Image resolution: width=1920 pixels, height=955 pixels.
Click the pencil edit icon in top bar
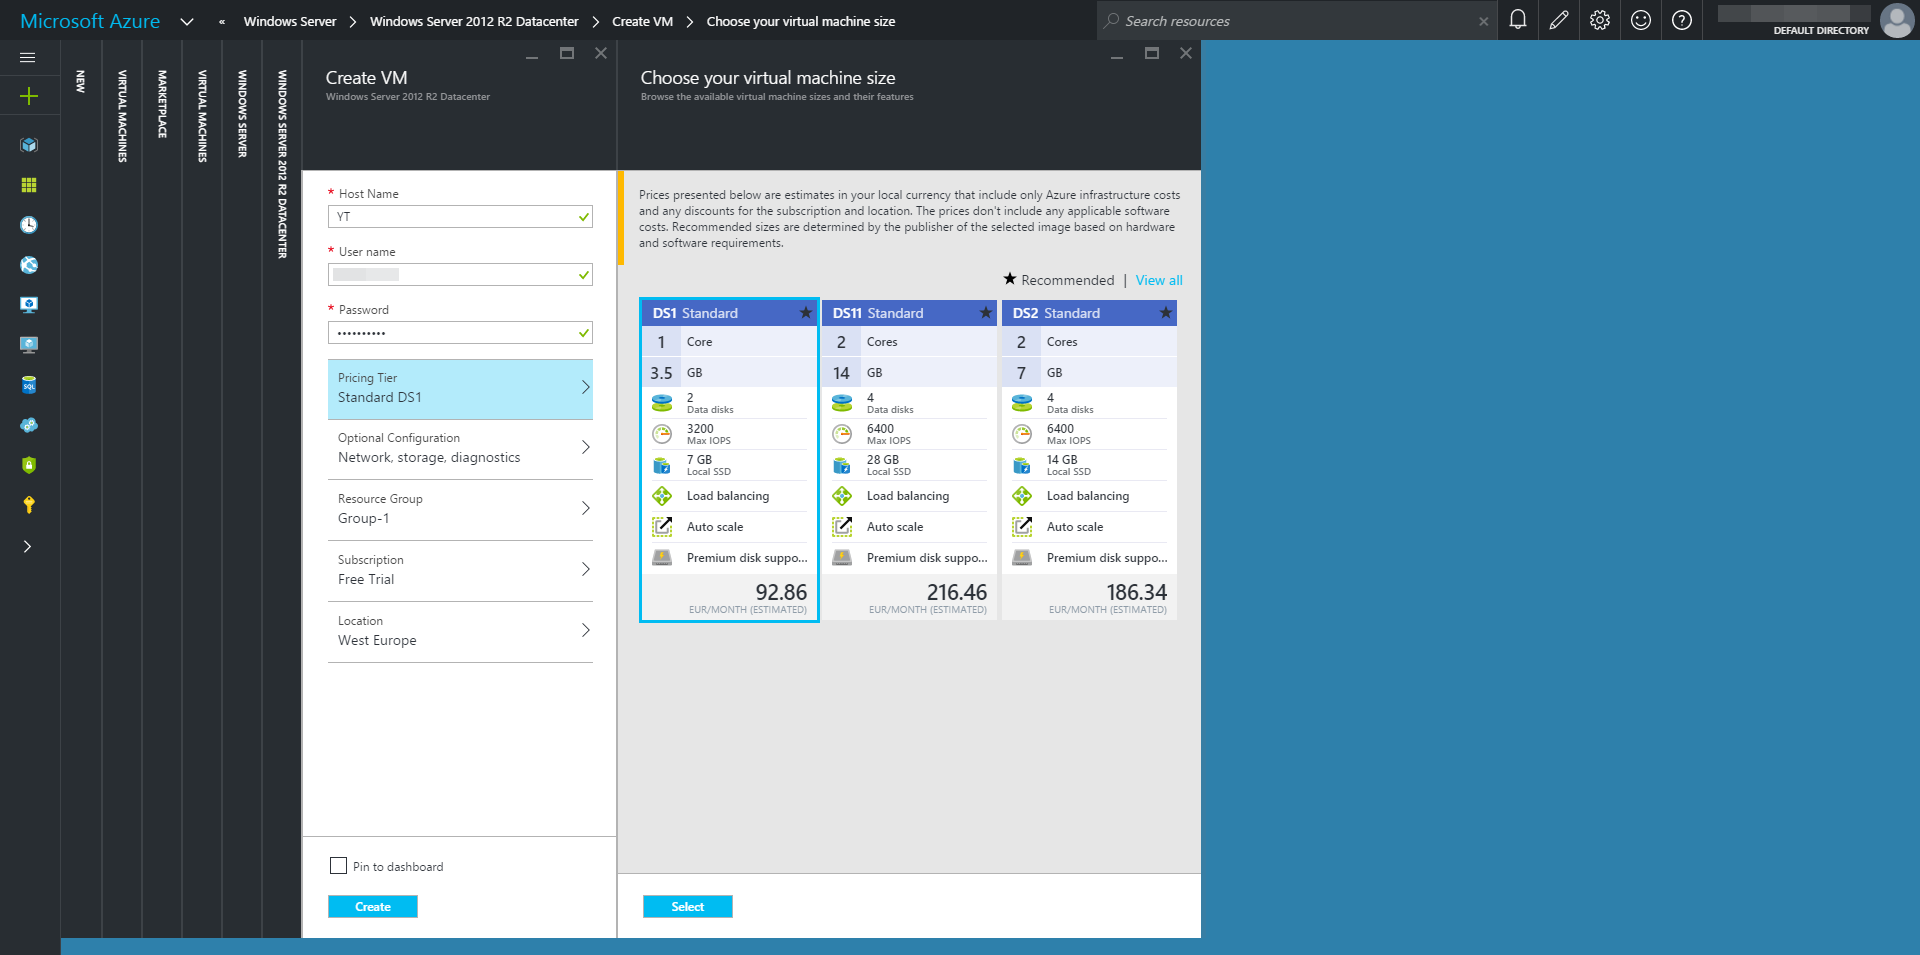(x=1559, y=20)
